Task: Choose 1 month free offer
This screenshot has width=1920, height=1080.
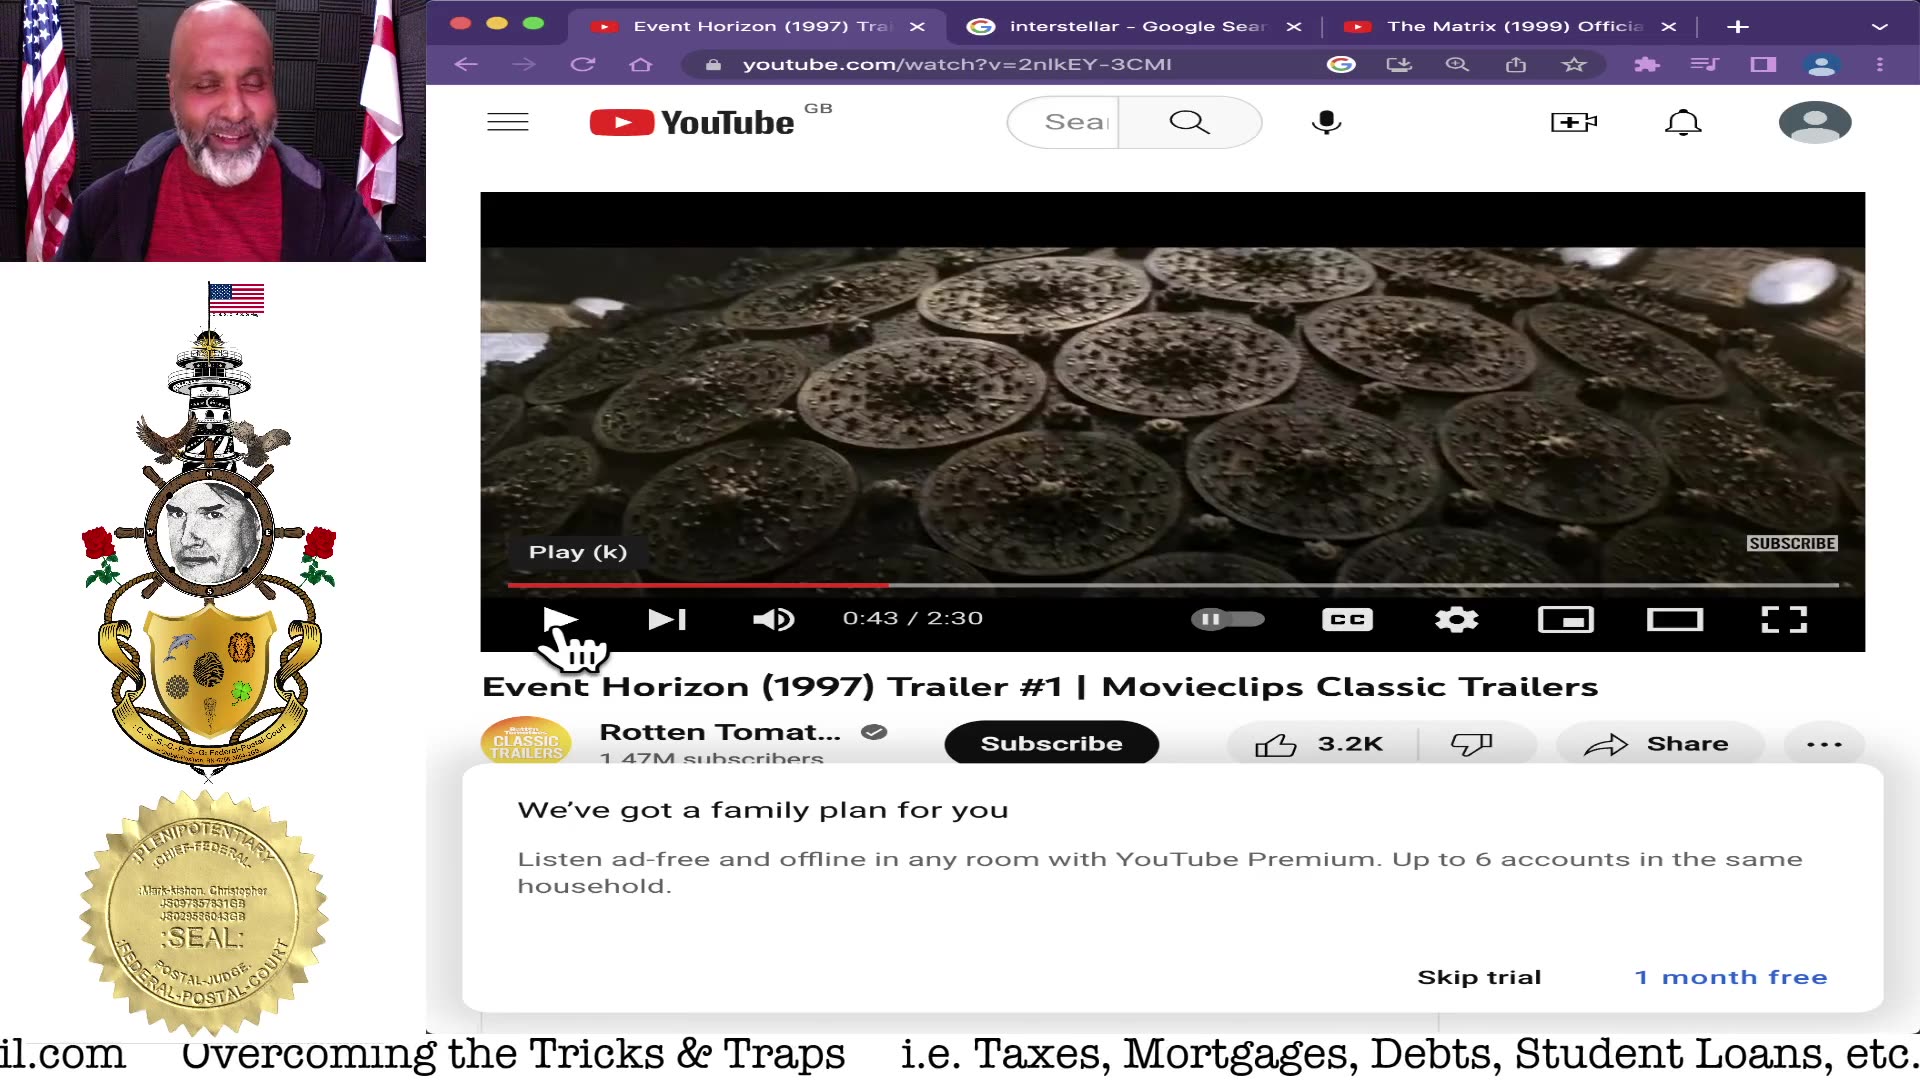Action: pyautogui.click(x=1731, y=977)
